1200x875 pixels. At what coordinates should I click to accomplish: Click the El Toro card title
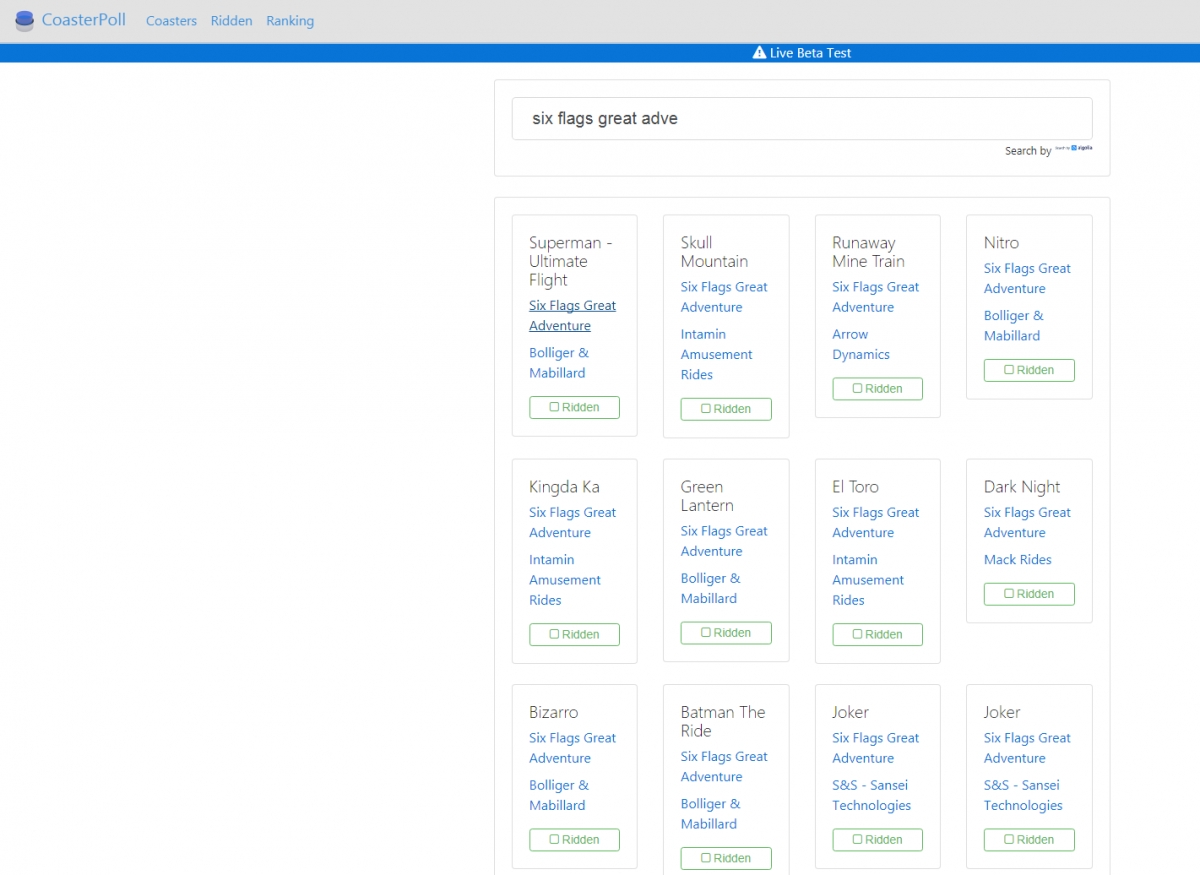(x=855, y=487)
